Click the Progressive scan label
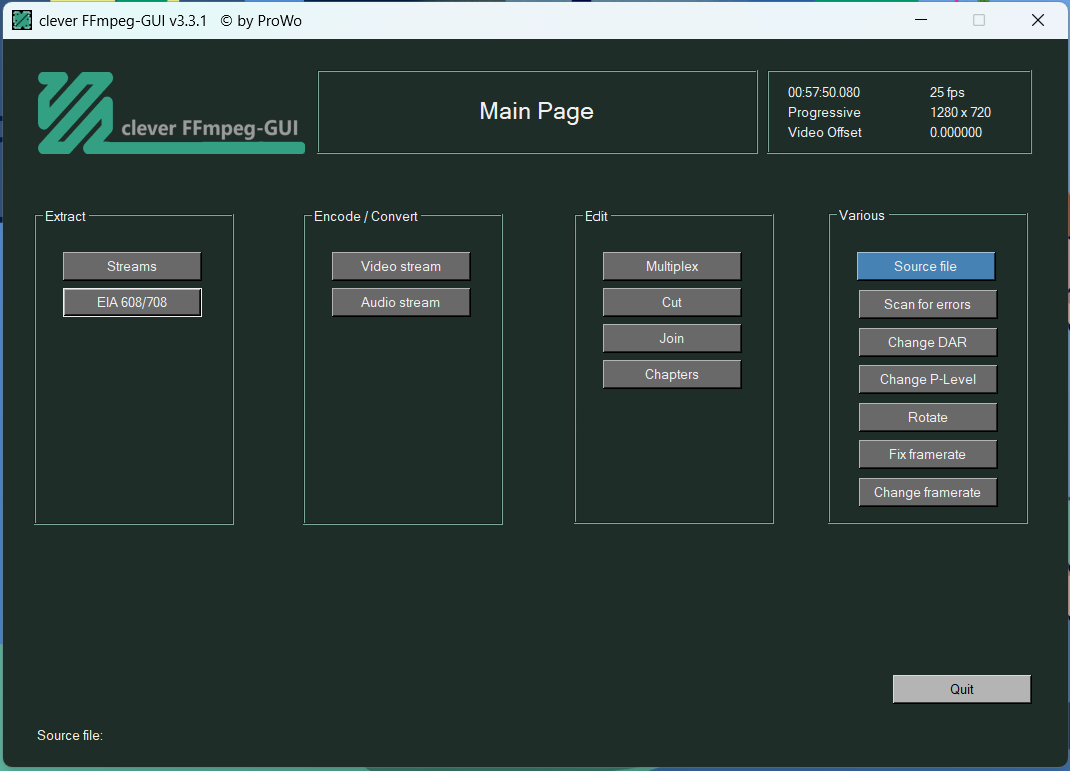The image size is (1070, 771). [824, 113]
